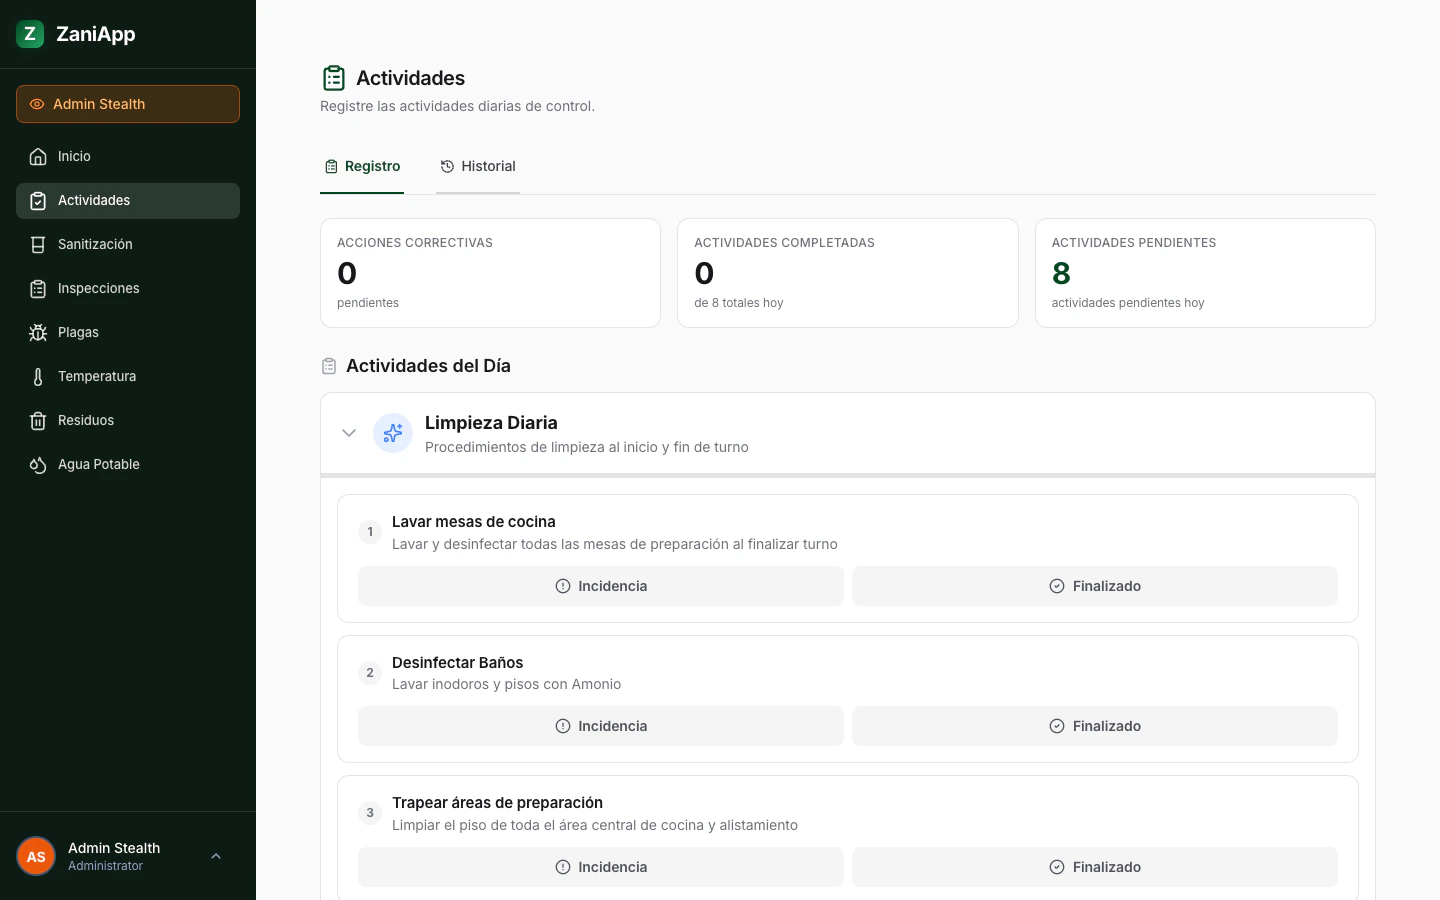Click the 'Desinfectar Baños' title

[458, 663]
